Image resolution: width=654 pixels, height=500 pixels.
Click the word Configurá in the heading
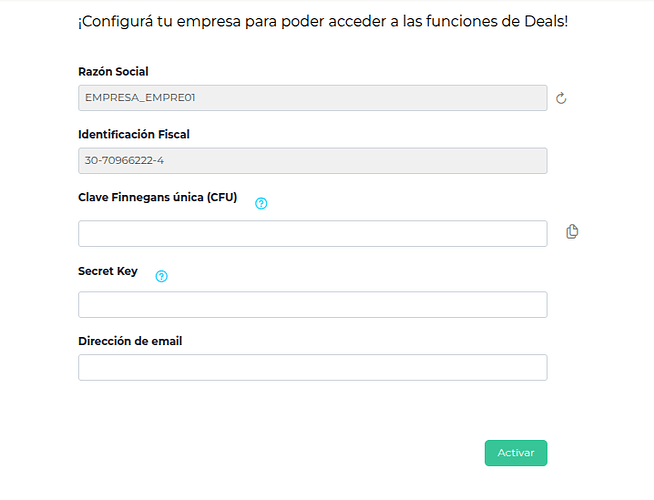tap(120, 20)
